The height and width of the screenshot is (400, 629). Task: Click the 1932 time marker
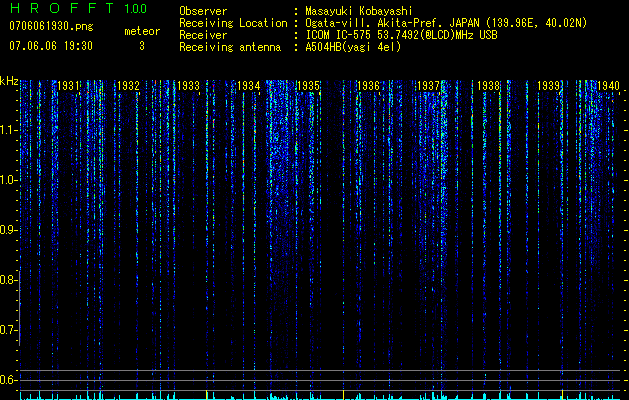(x=128, y=86)
